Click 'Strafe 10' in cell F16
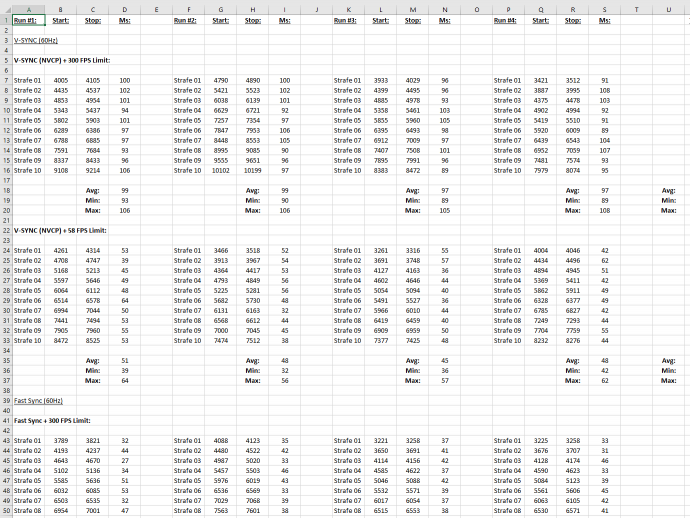Screen dimensions: 690x518 (x=187, y=170)
